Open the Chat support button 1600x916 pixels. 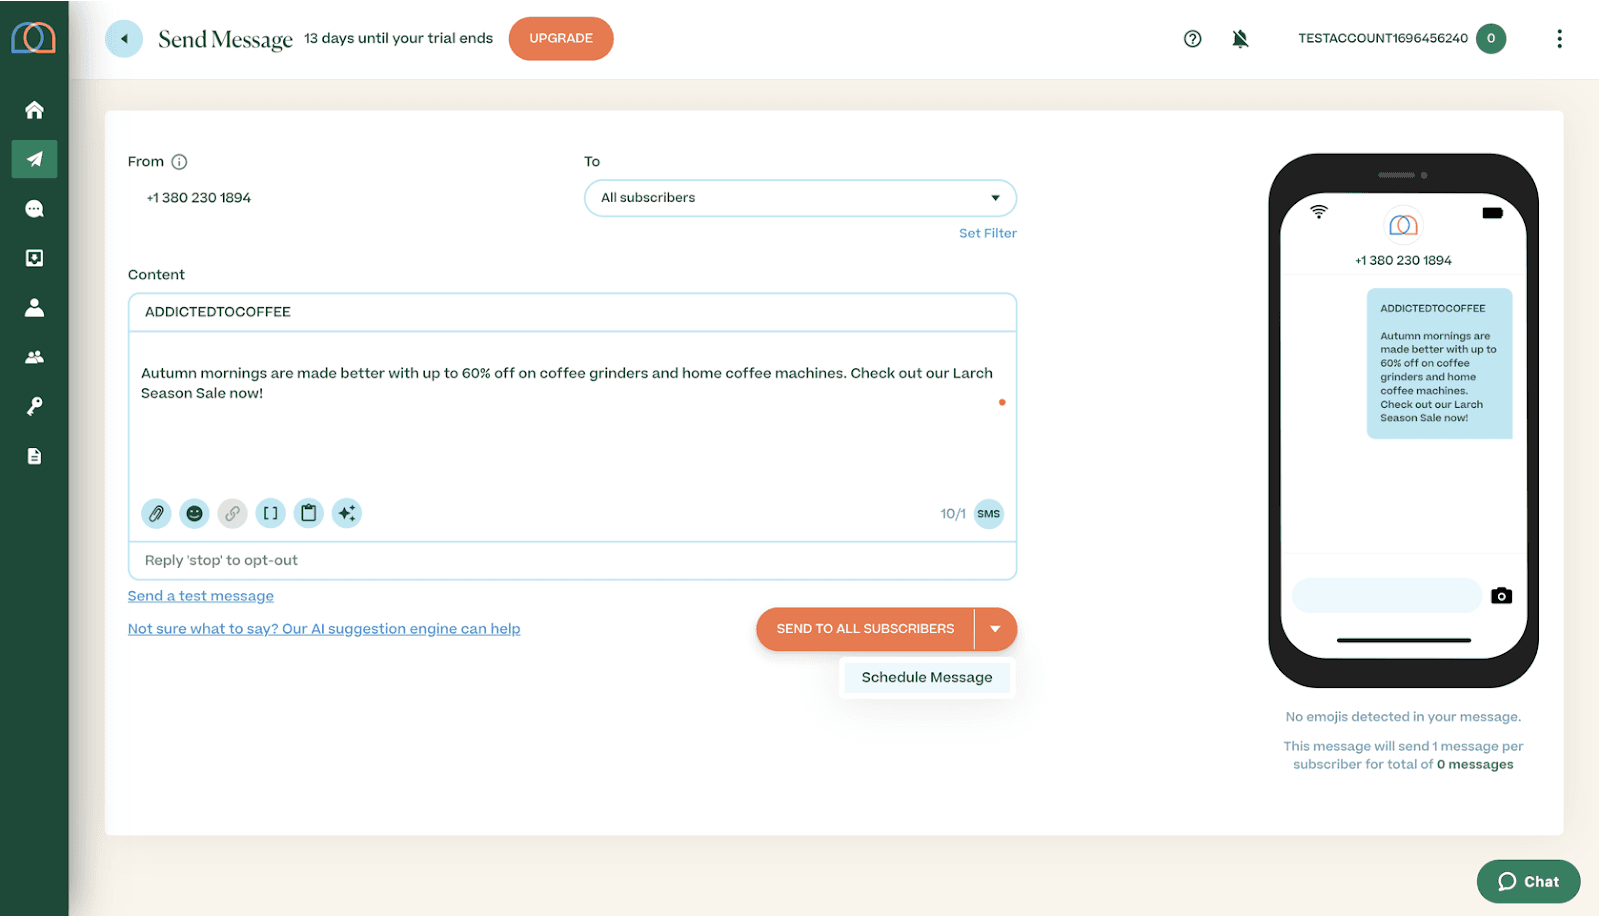[x=1528, y=882]
